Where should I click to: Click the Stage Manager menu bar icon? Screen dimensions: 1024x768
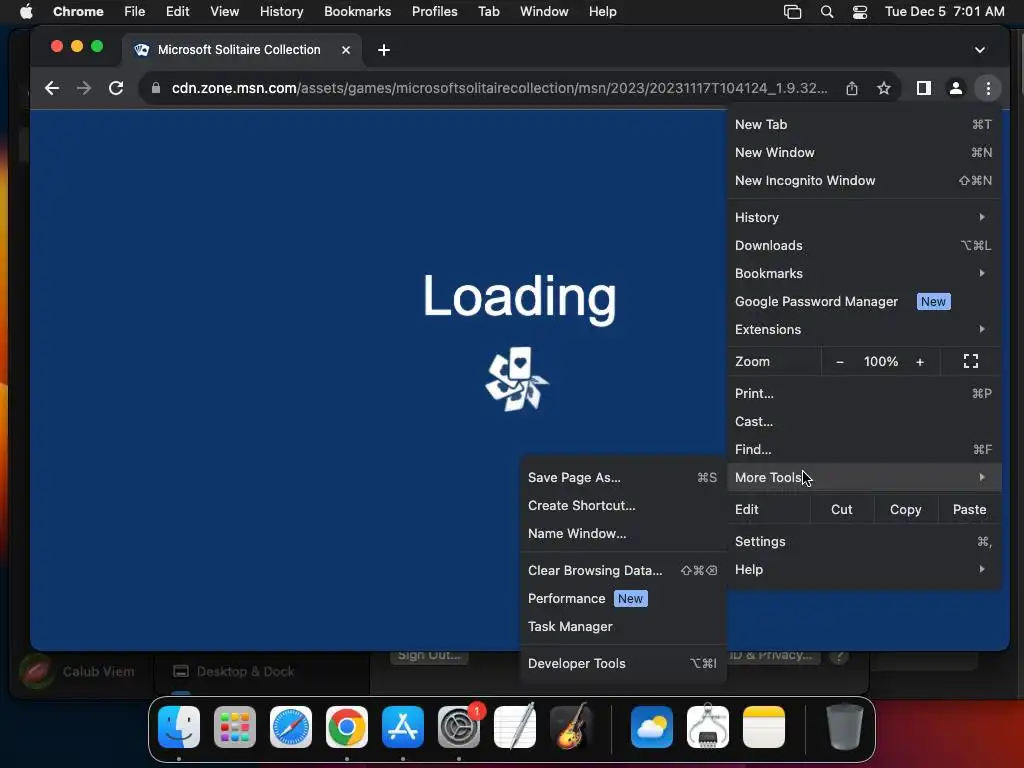pyautogui.click(x=792, y=12)
